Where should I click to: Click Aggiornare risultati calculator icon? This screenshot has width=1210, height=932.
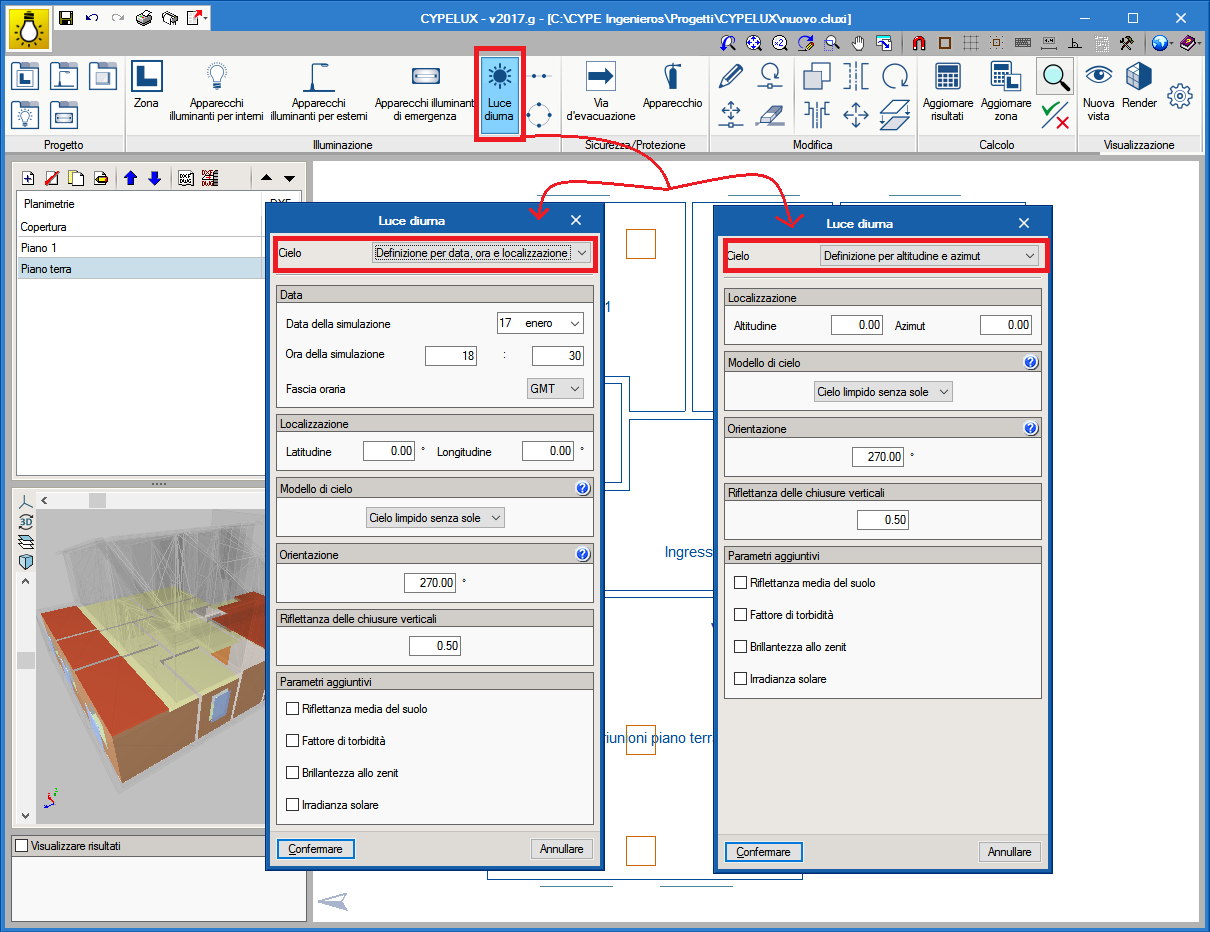(x=947, y=91)
